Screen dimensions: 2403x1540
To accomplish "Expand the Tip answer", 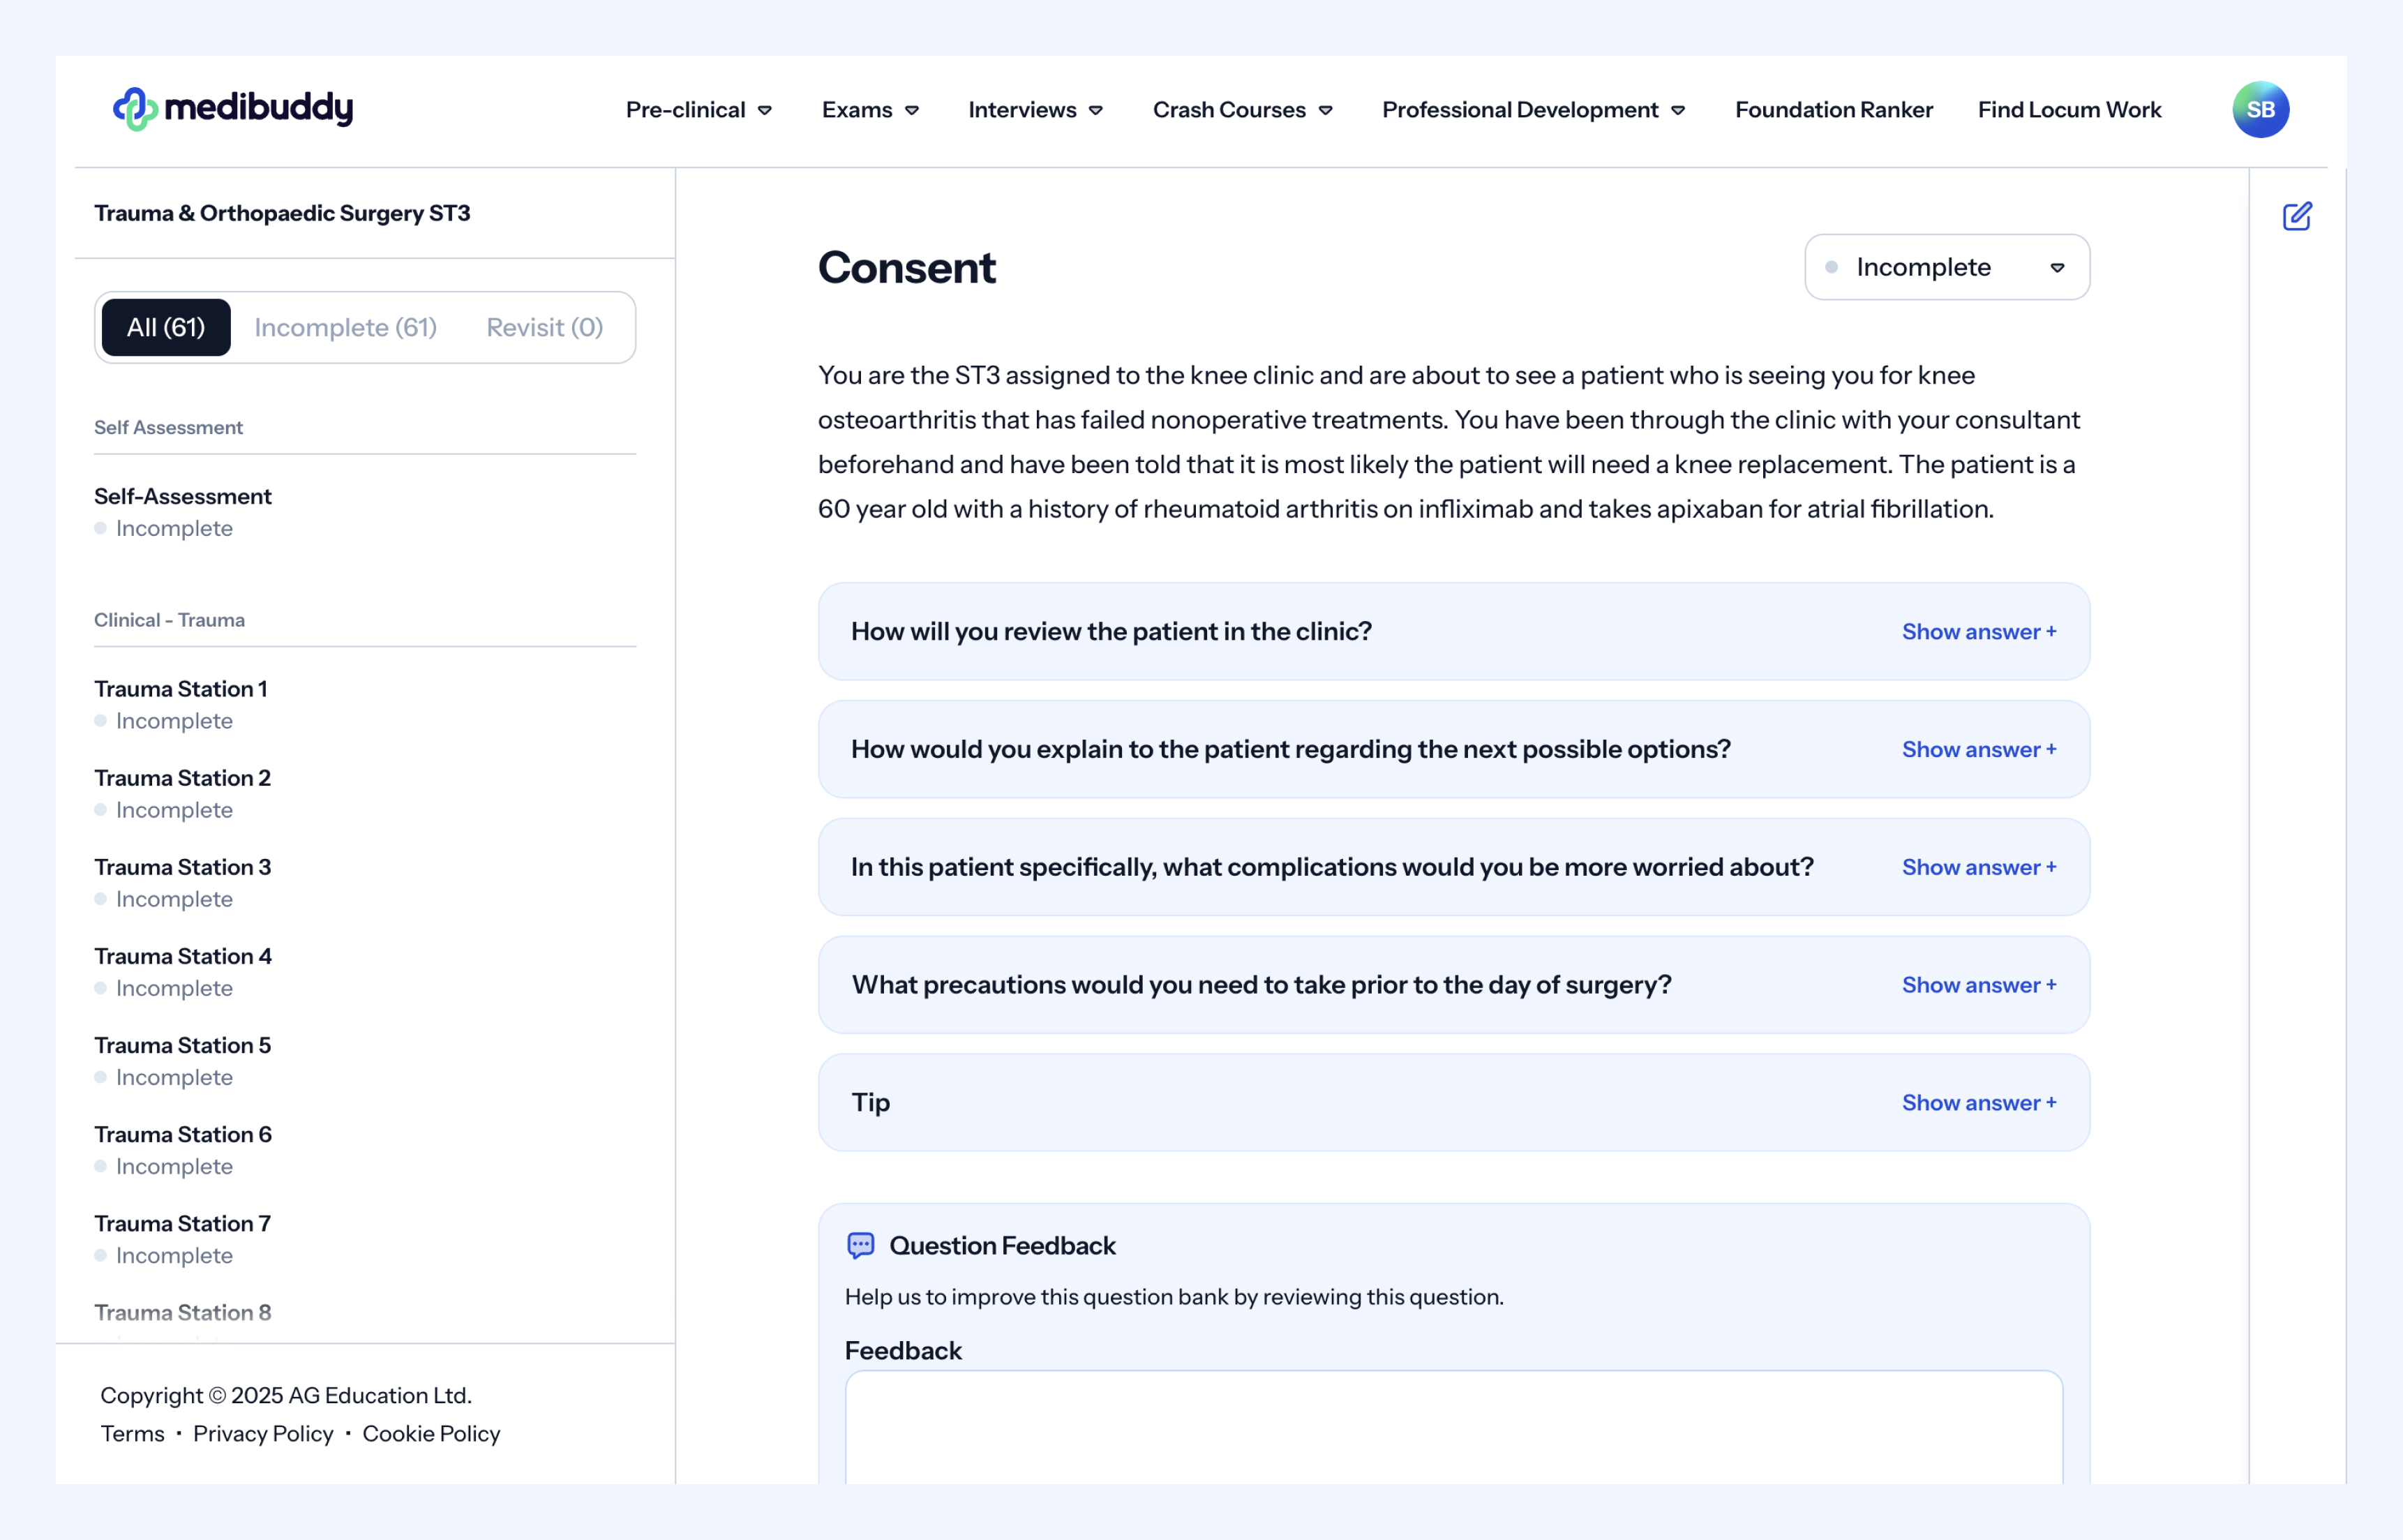I will [1978, 1102].
